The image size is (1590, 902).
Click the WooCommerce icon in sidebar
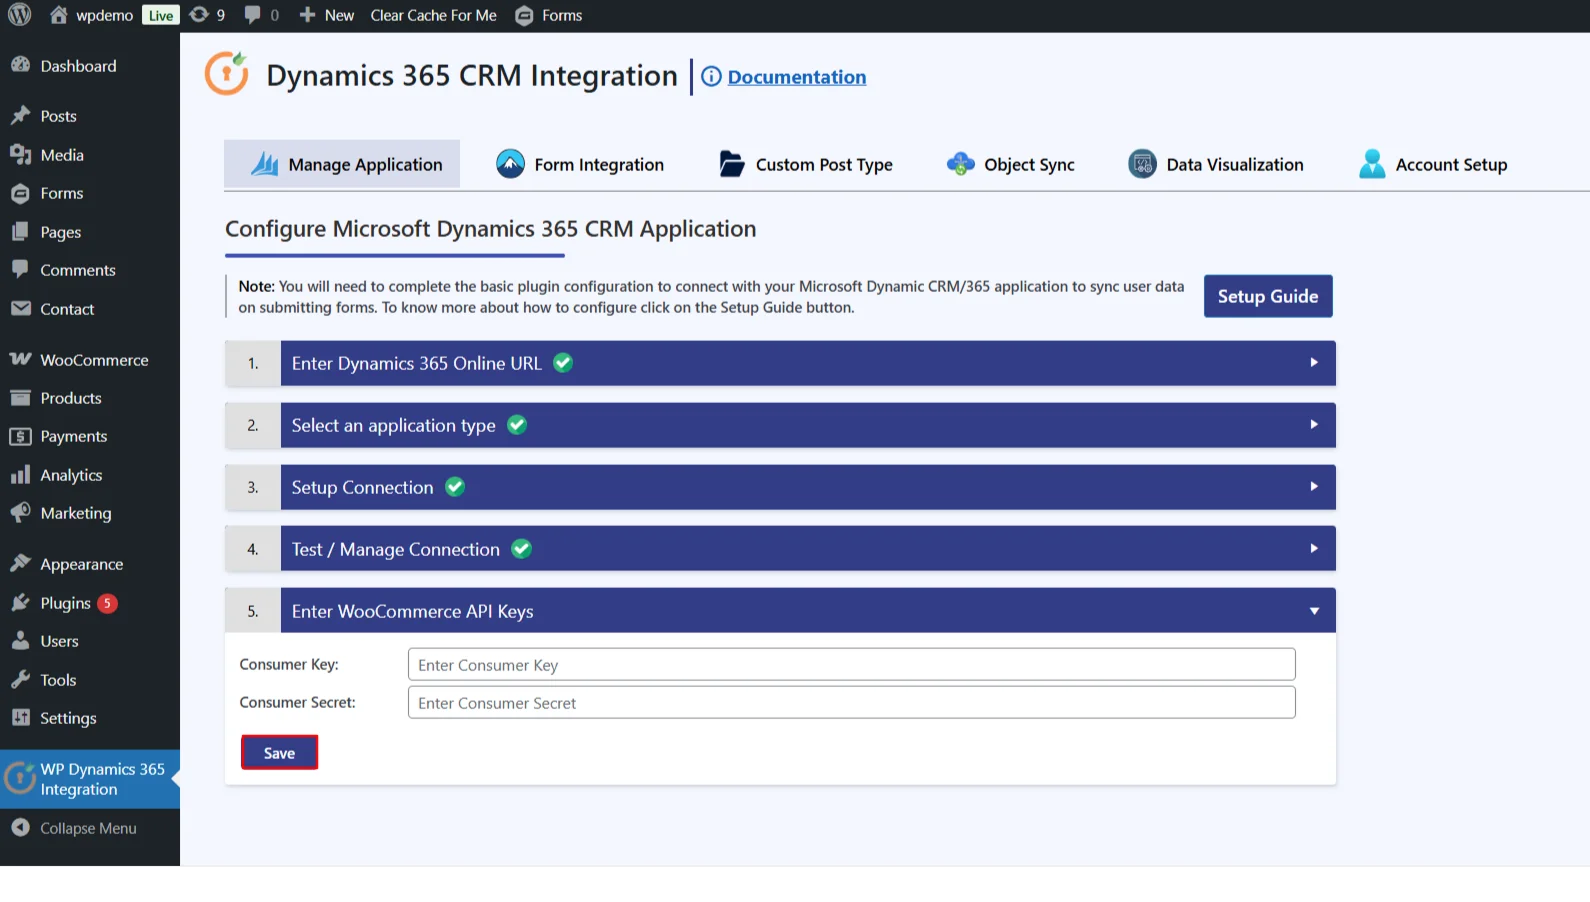(20, 359)
